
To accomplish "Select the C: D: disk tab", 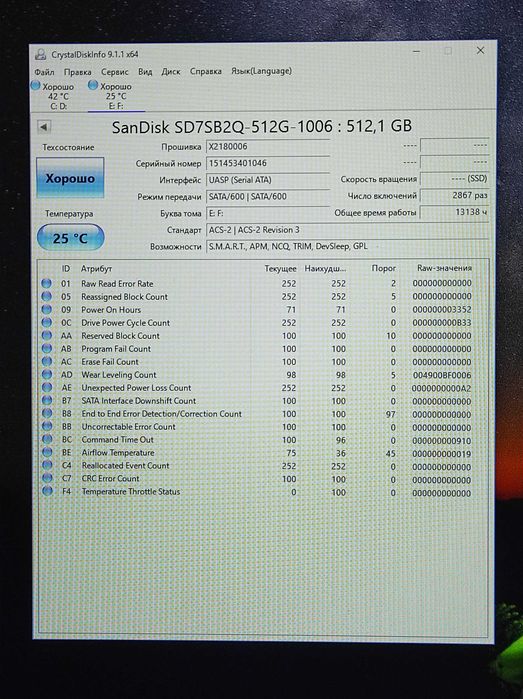I will (x=58, y=96).
